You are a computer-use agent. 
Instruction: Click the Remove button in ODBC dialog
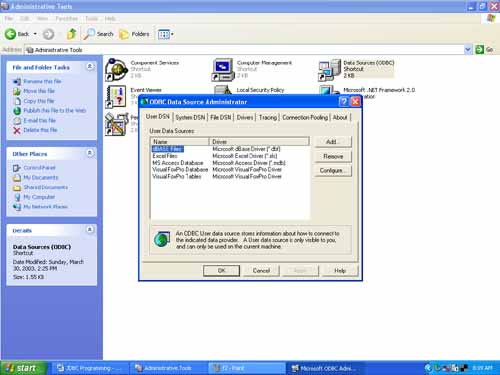tap(333, 156)
